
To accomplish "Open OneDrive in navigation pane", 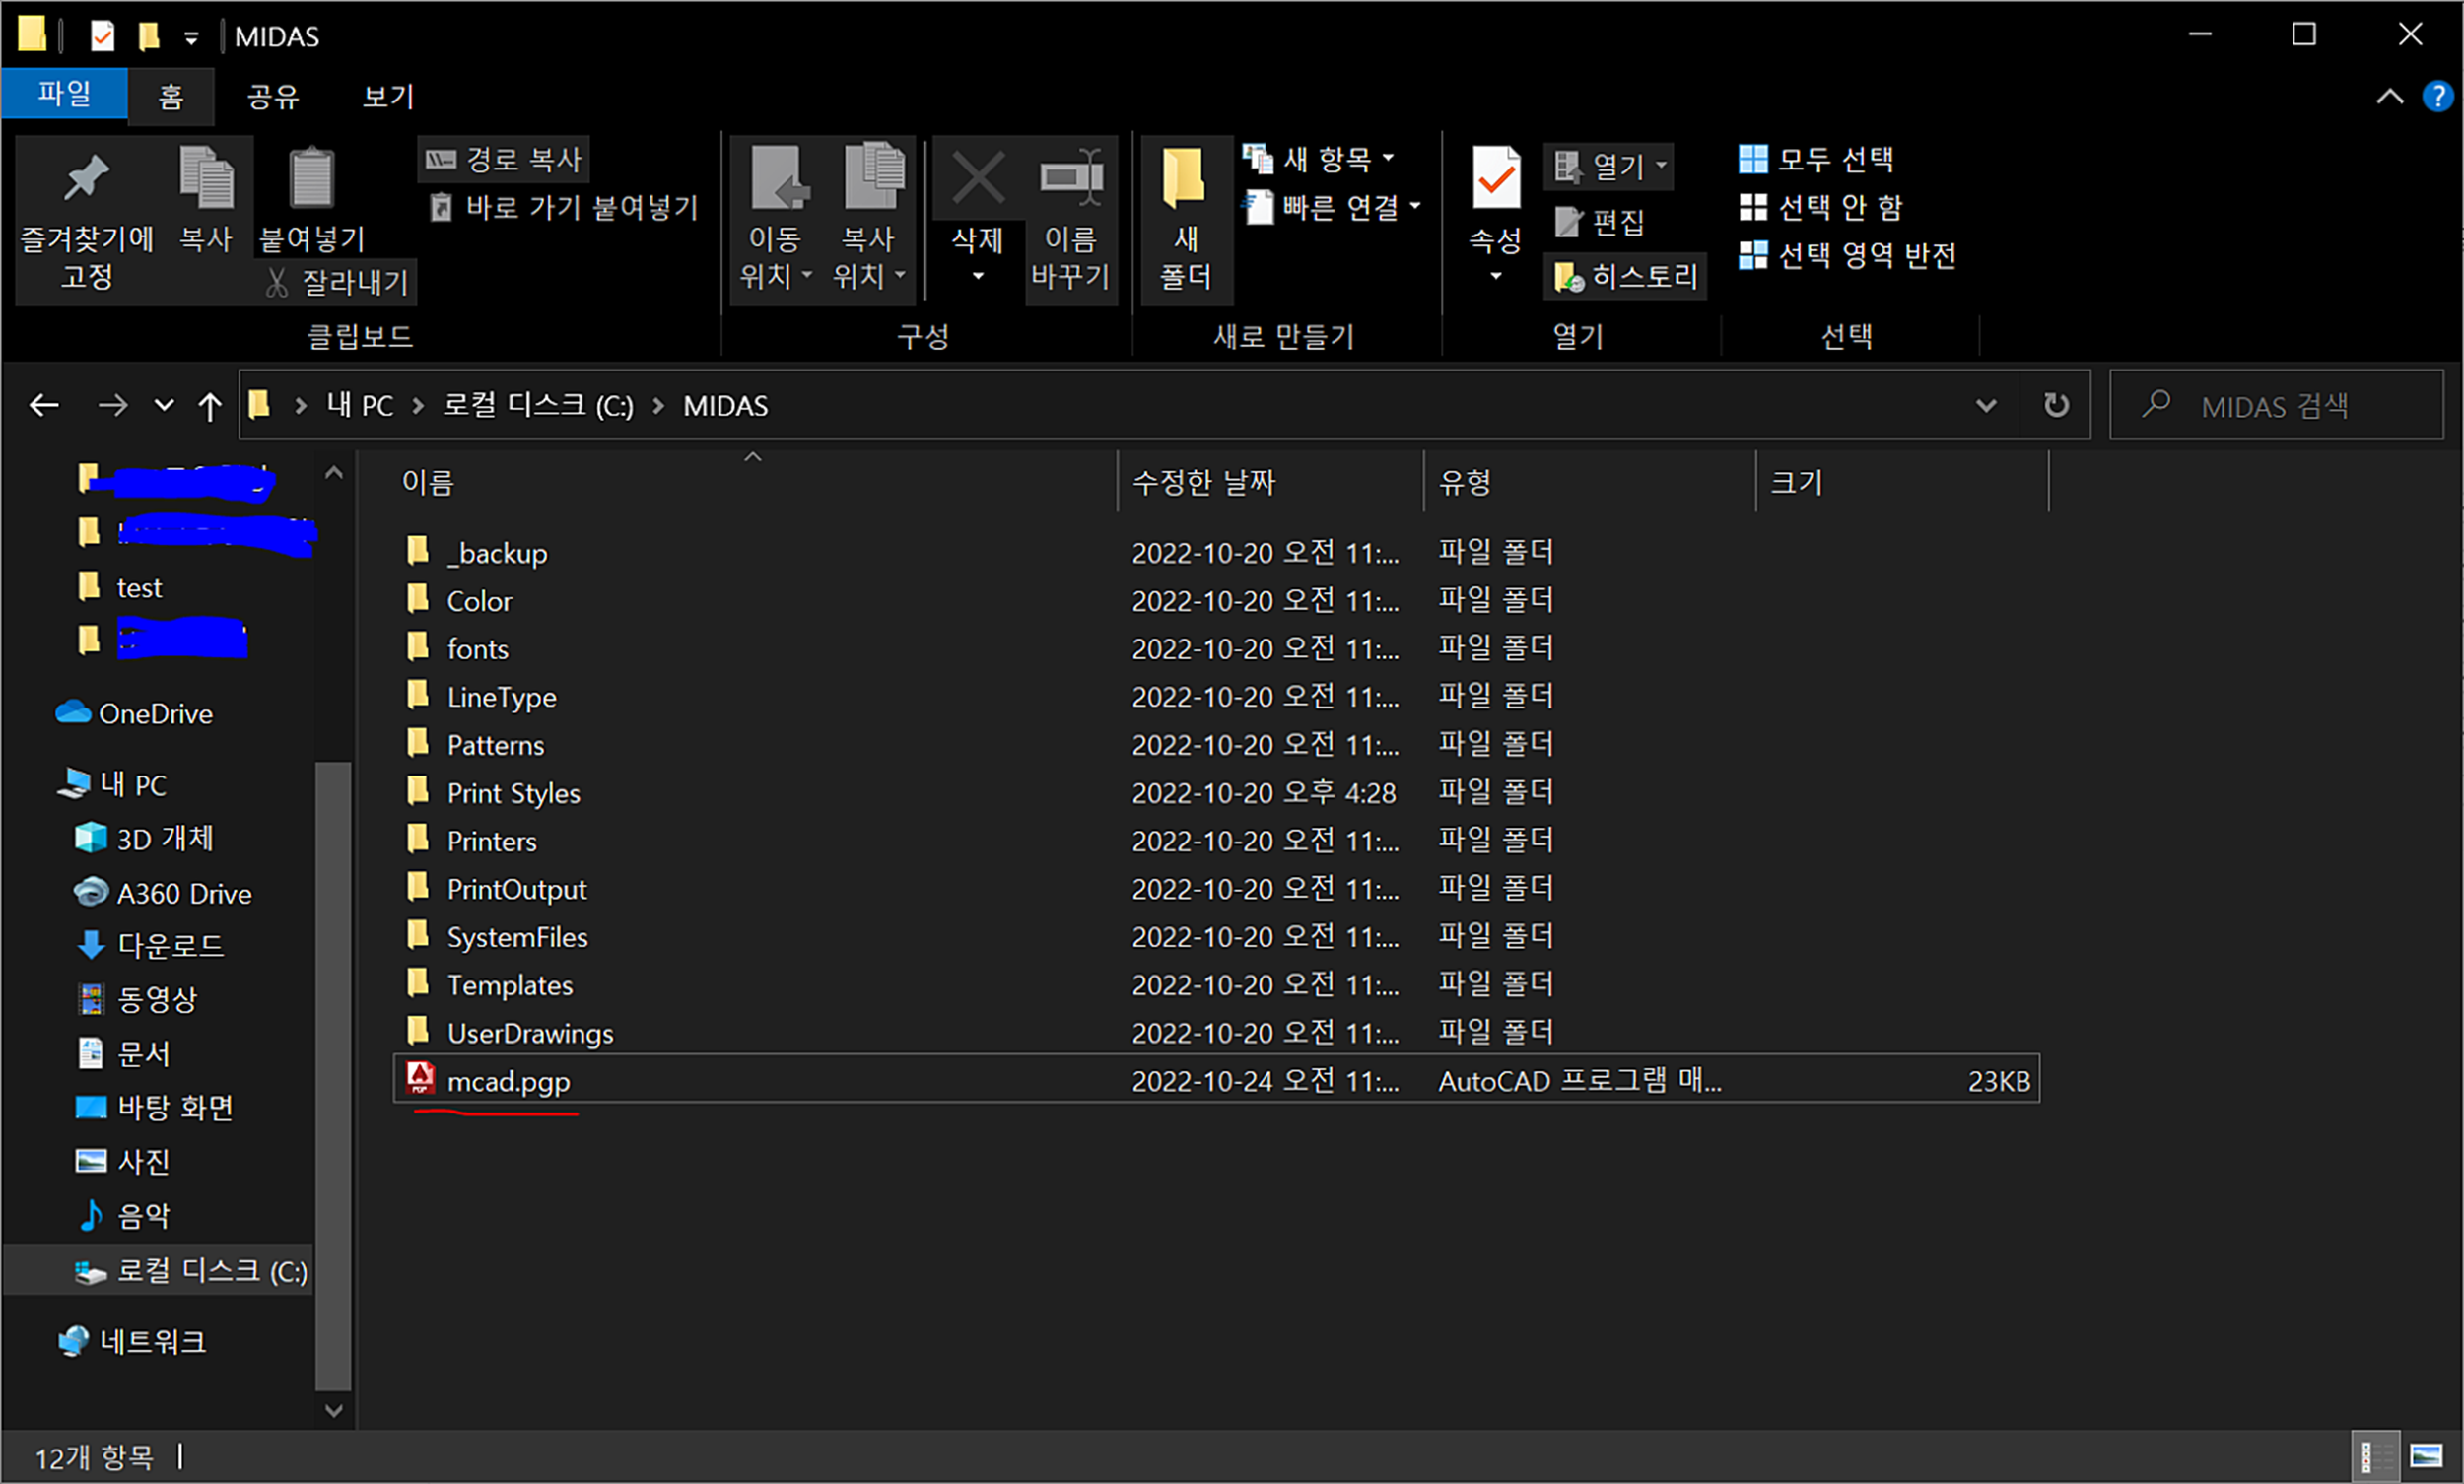I will tap(134, 713).
